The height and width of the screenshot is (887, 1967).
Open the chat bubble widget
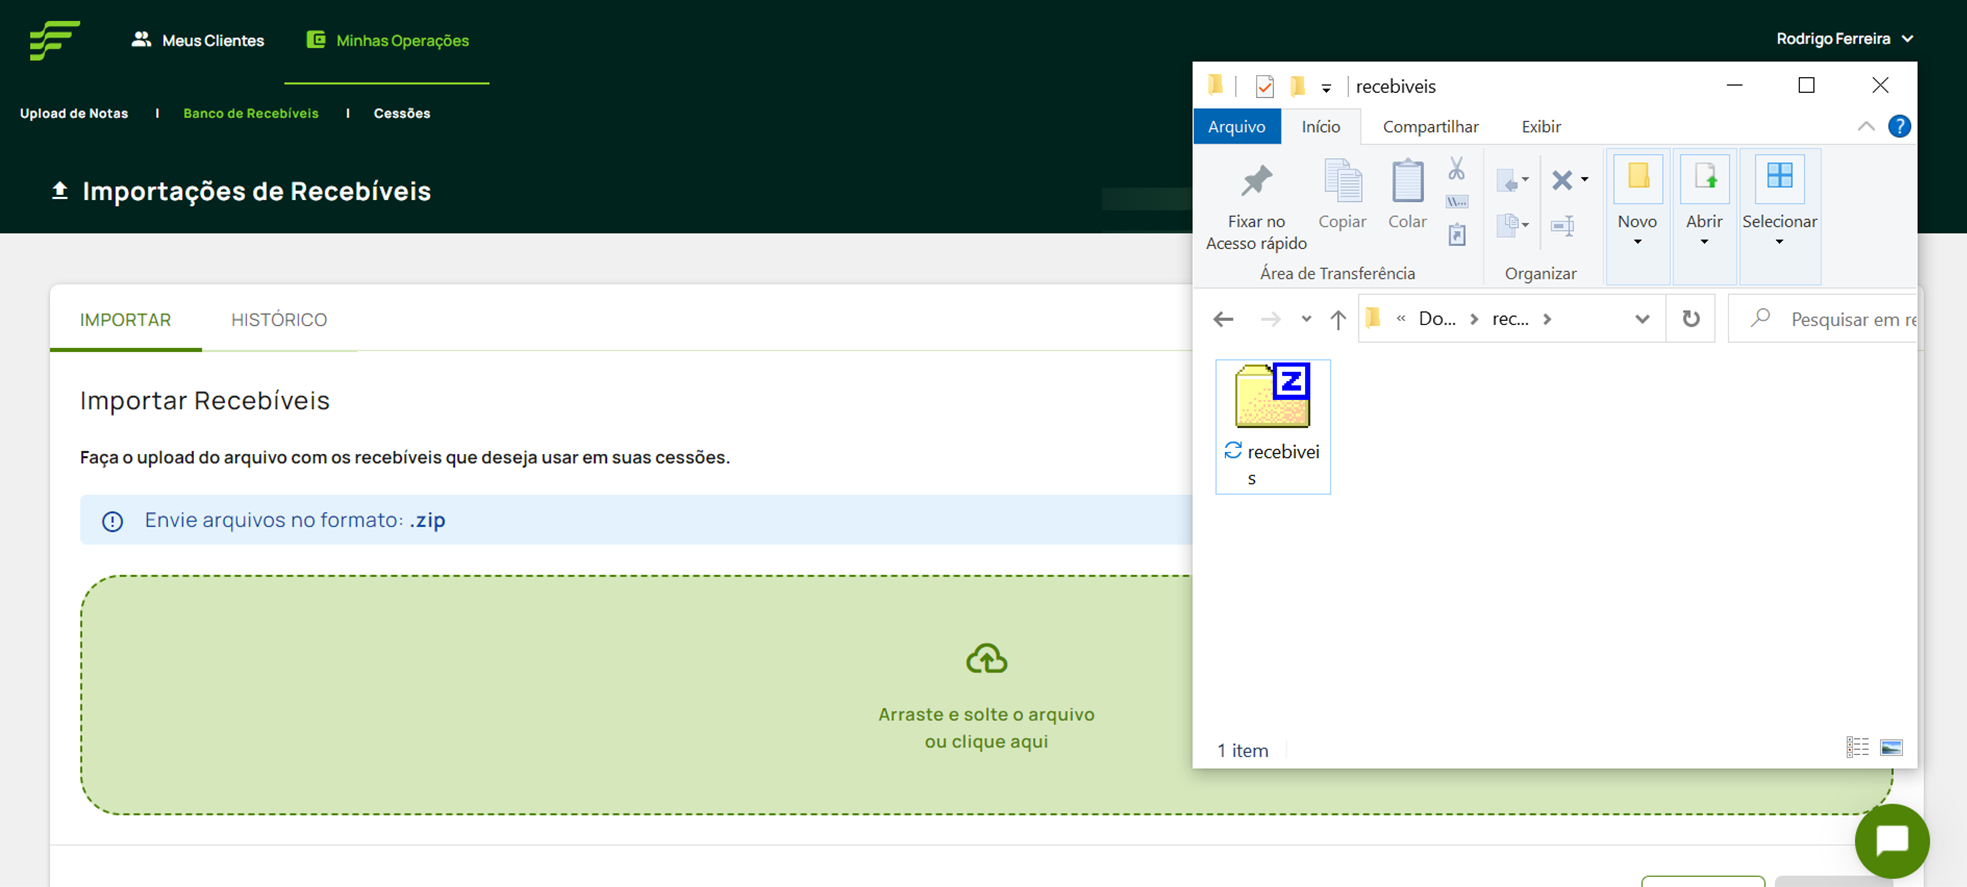pyautogui.click(x=1891, y=841)
